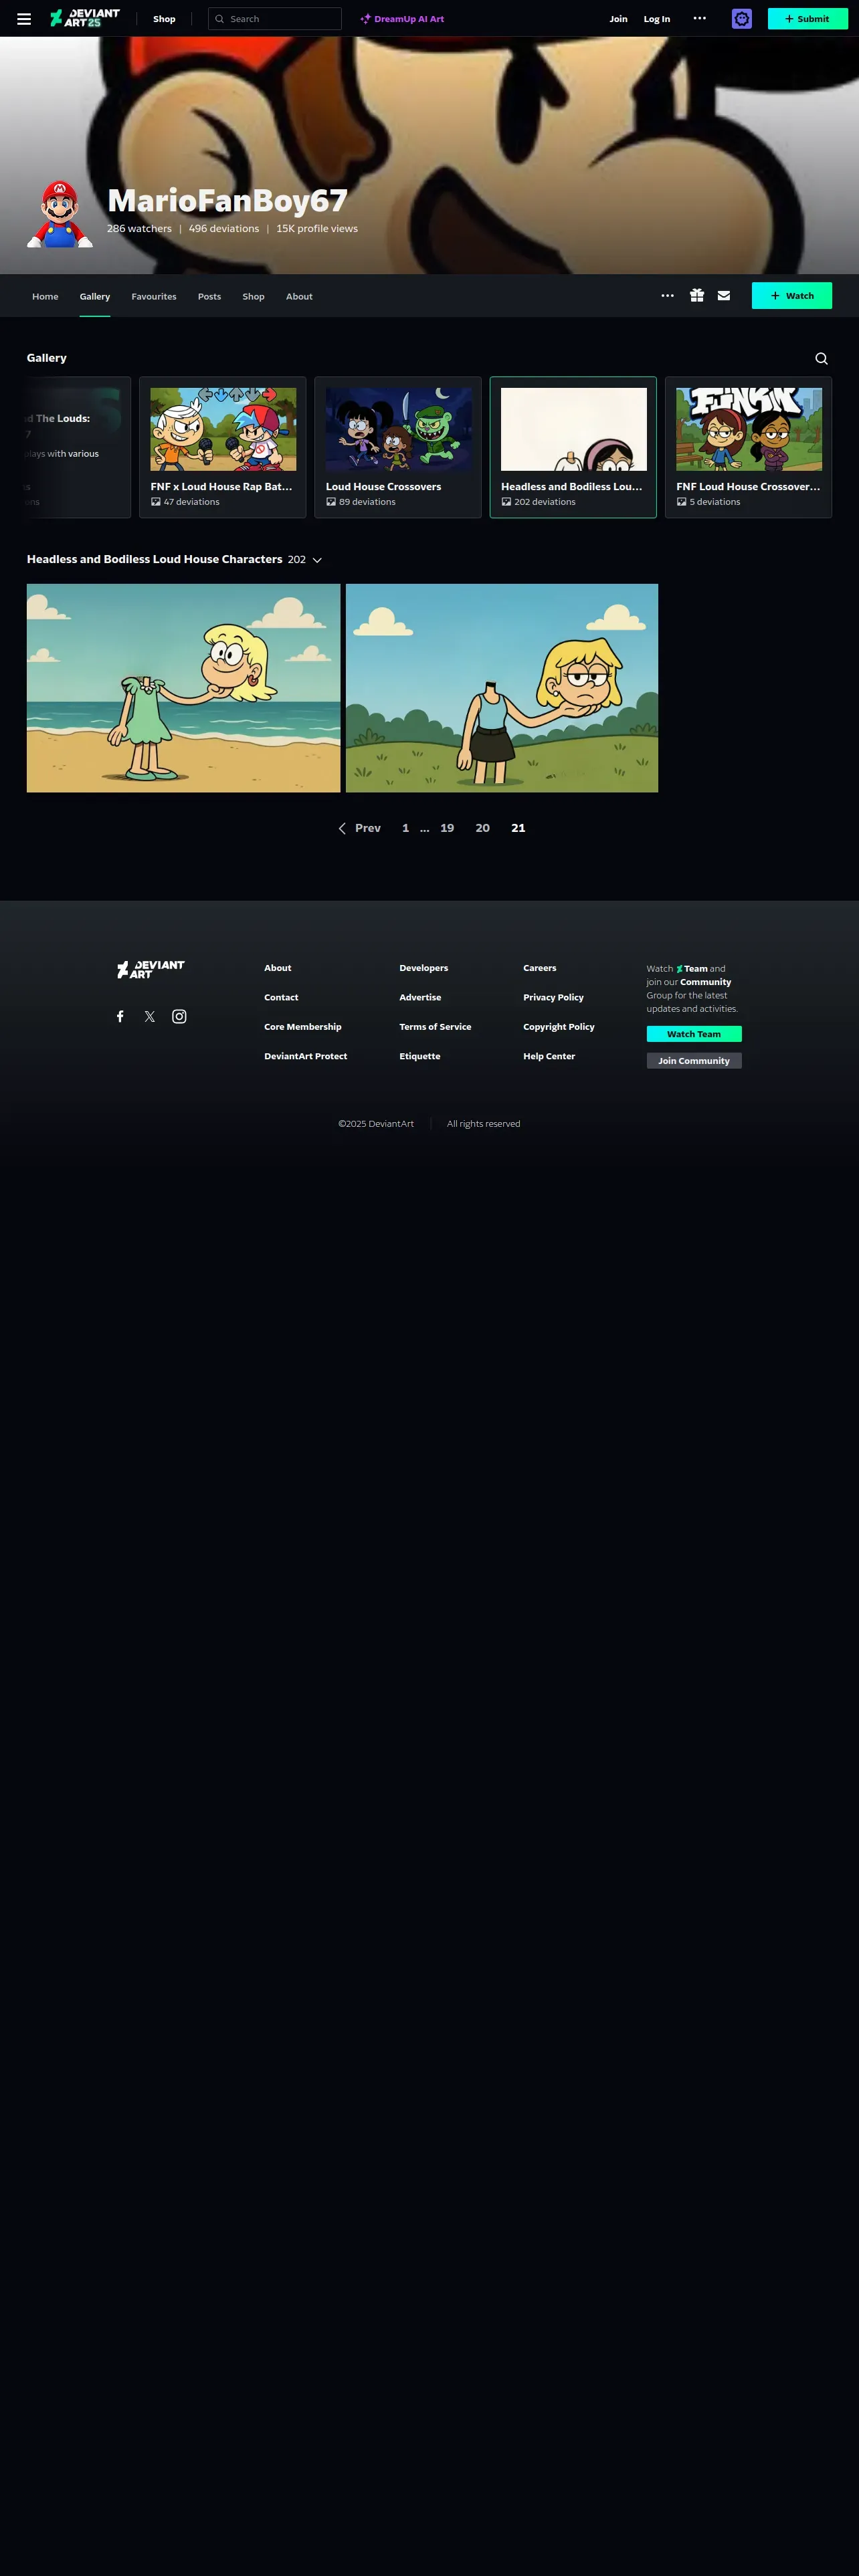Open Etiquette footer link
859x2576 pixels.
click(x=420, y=1056)
